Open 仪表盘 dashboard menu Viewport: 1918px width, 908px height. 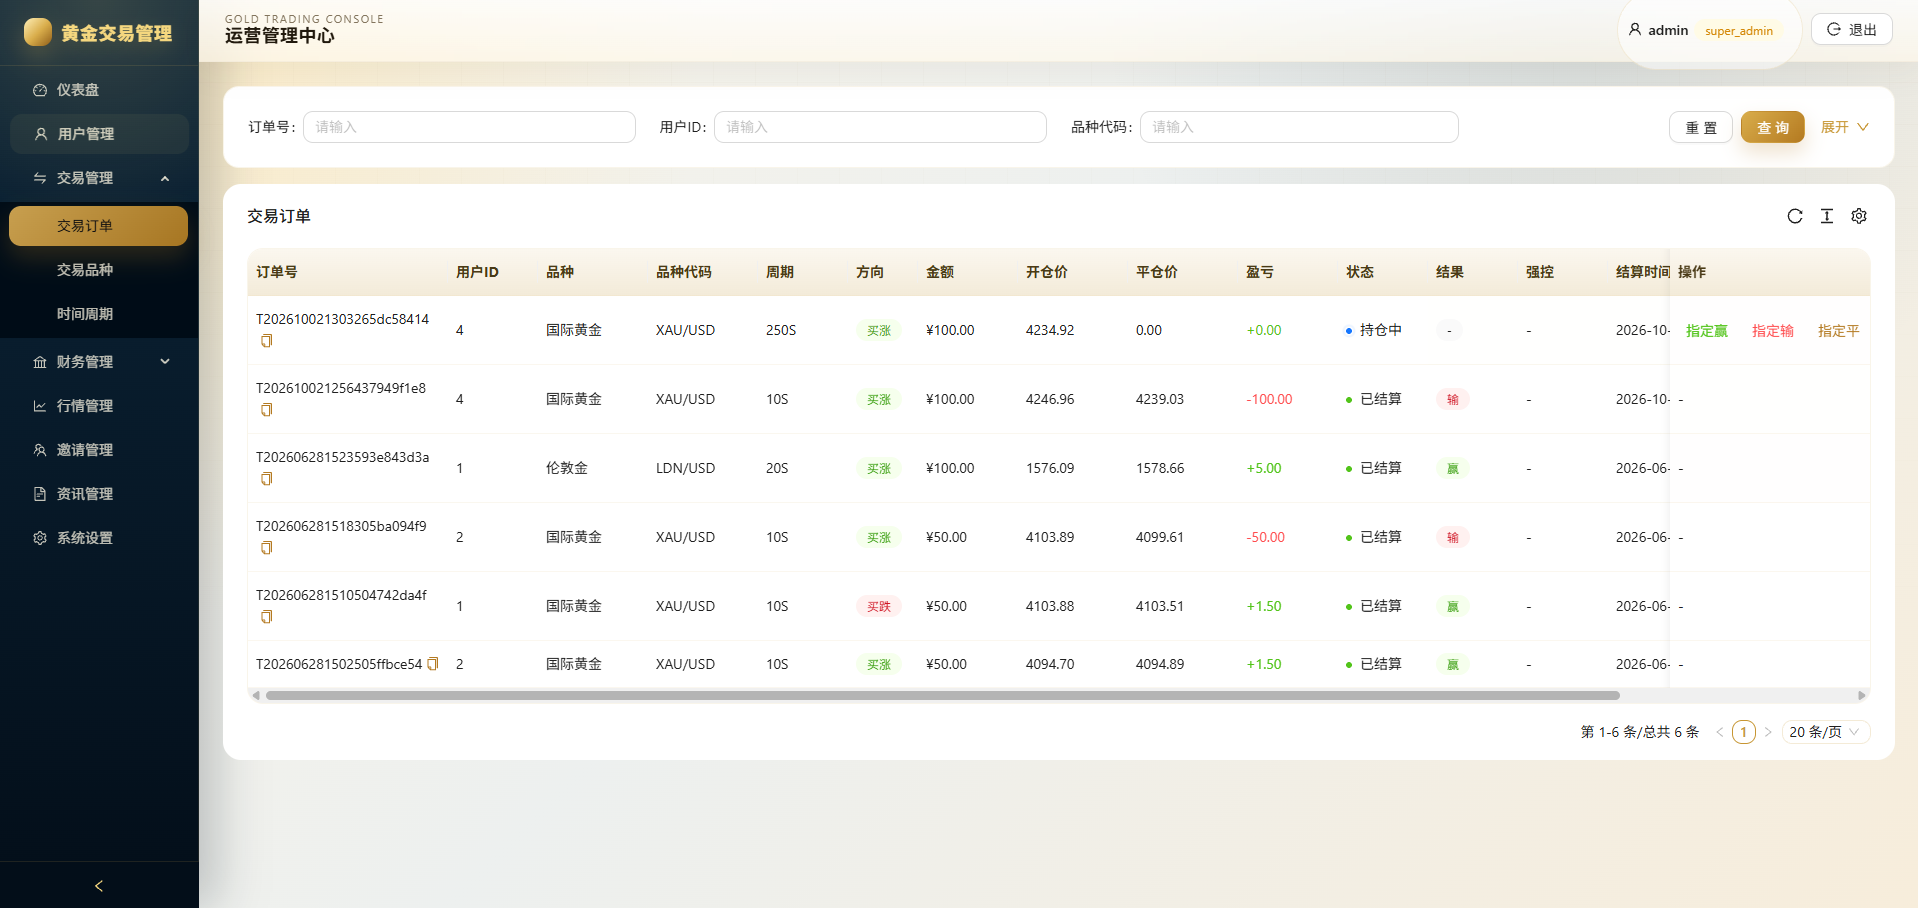pos(99,90)
